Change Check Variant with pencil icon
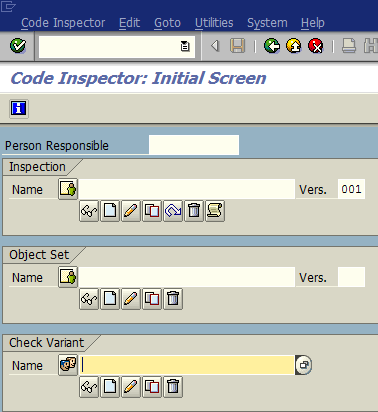Viewport: 378px width, 412px height. [131, 387]
